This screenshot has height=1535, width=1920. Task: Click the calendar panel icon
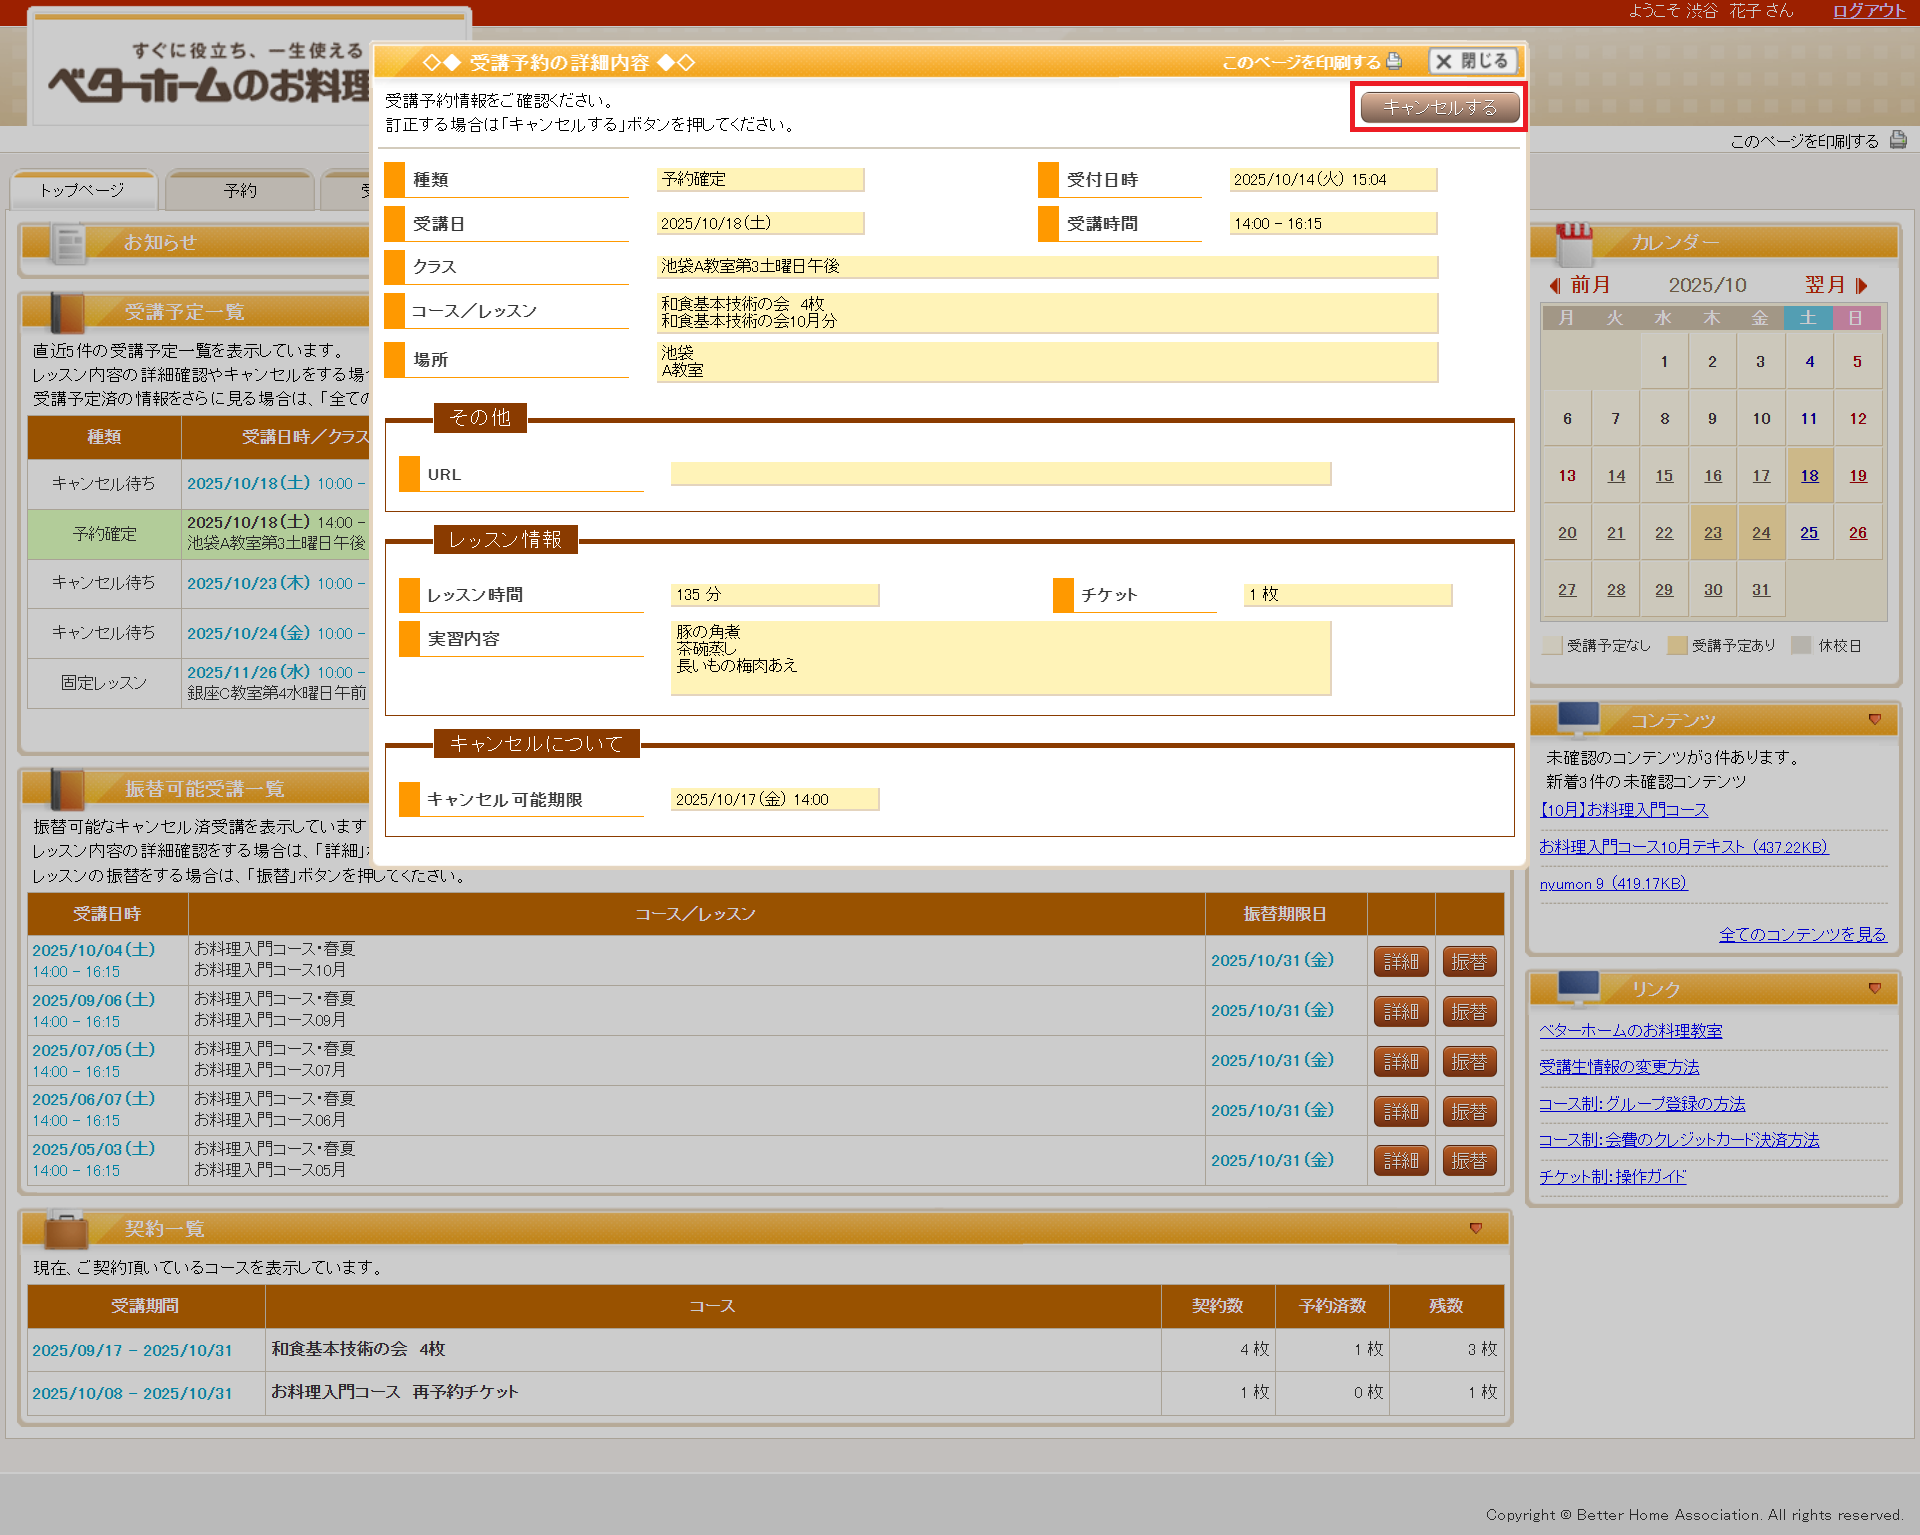tap(1574, 243)
